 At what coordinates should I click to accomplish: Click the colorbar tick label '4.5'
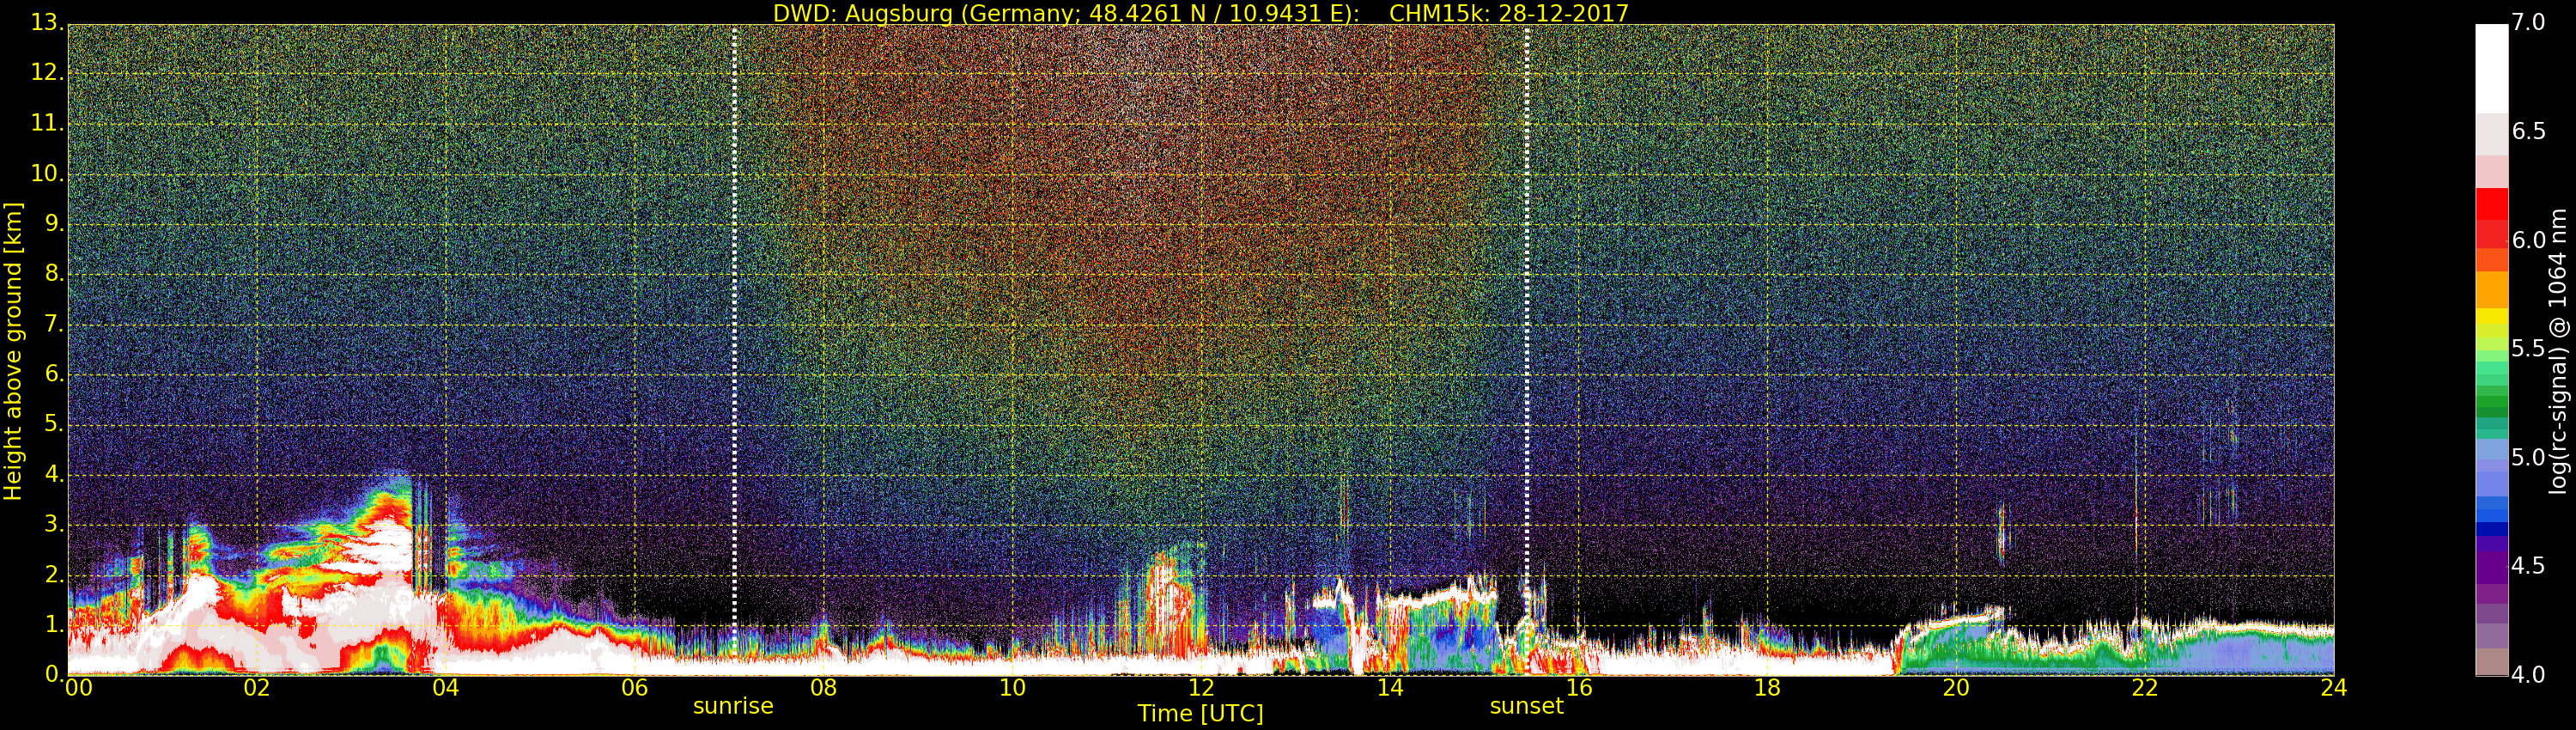point(2528,566)
